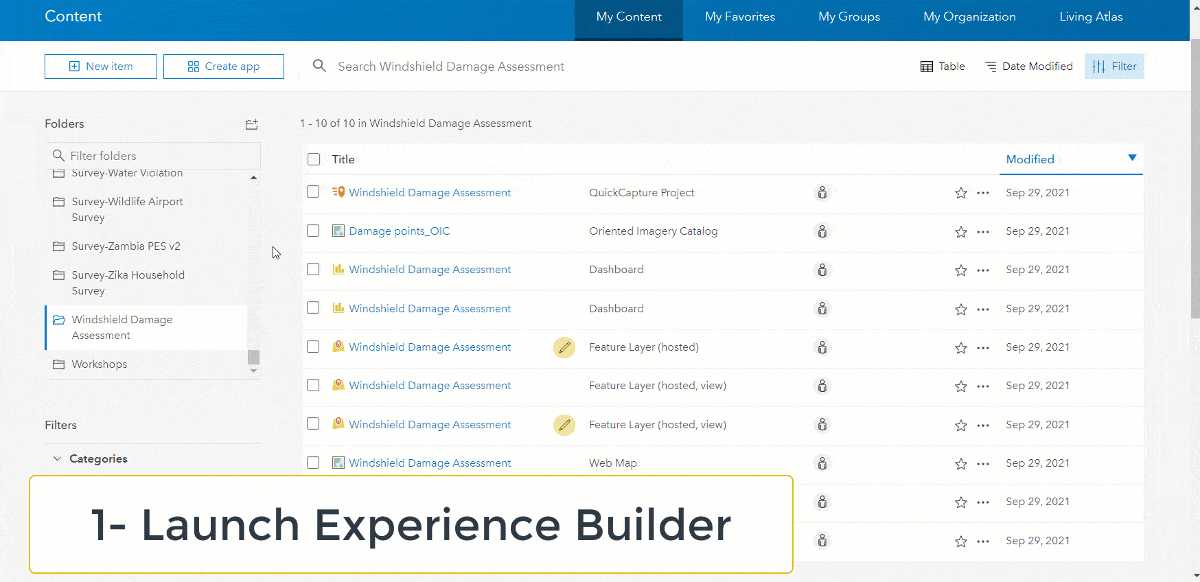The width and height of the screenshot is (1200, 582).
Task: Tick checkbox for Web Map item
Action: pyautogui.click(x=314, y=463)
